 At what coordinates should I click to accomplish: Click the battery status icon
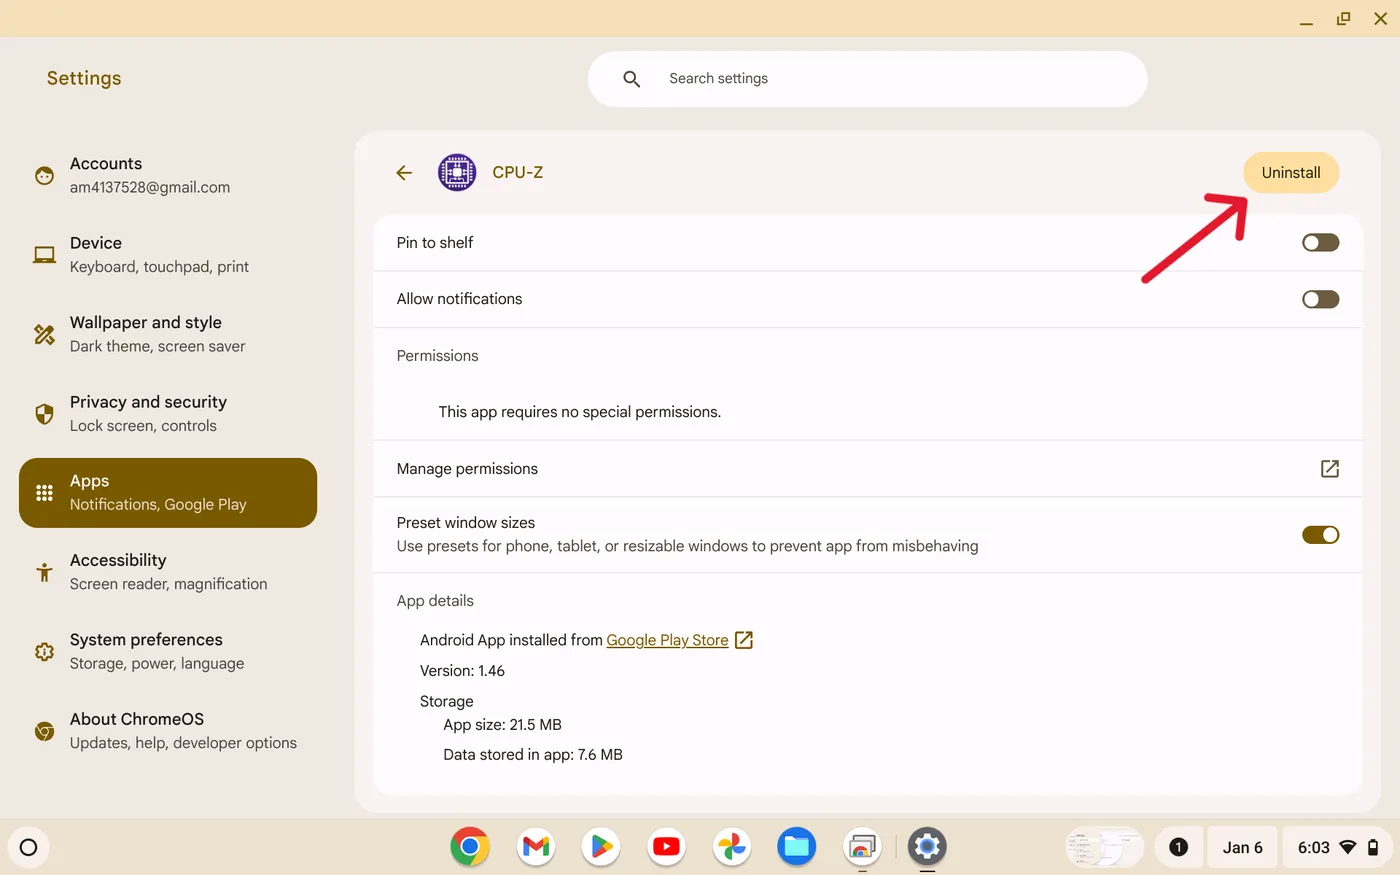click(1373, 847)
